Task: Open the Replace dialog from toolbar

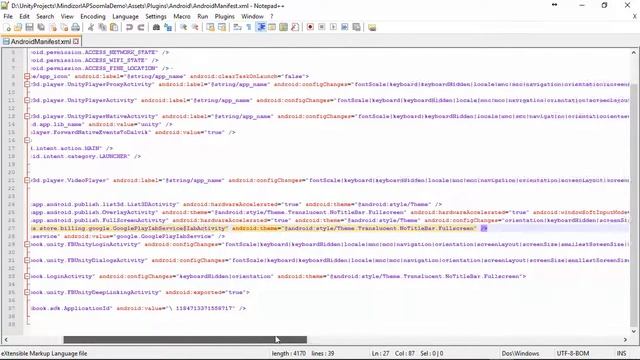Action: point(167,27)
